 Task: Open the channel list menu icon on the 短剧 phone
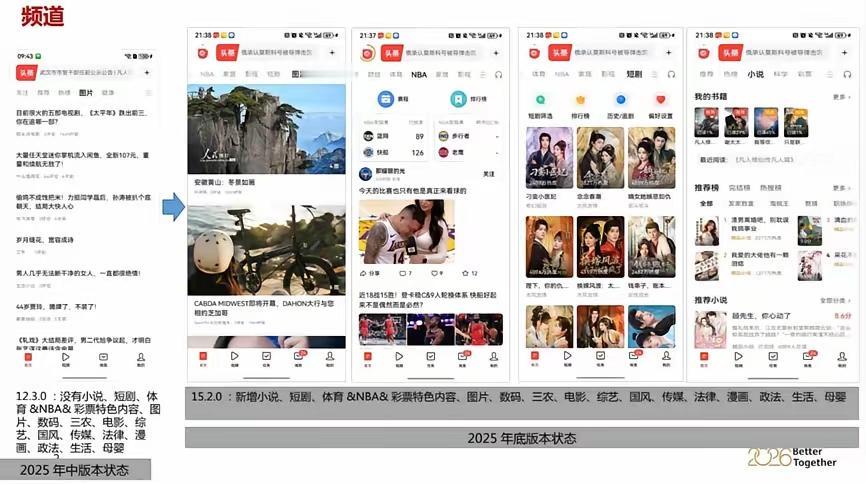click(654, 74)
